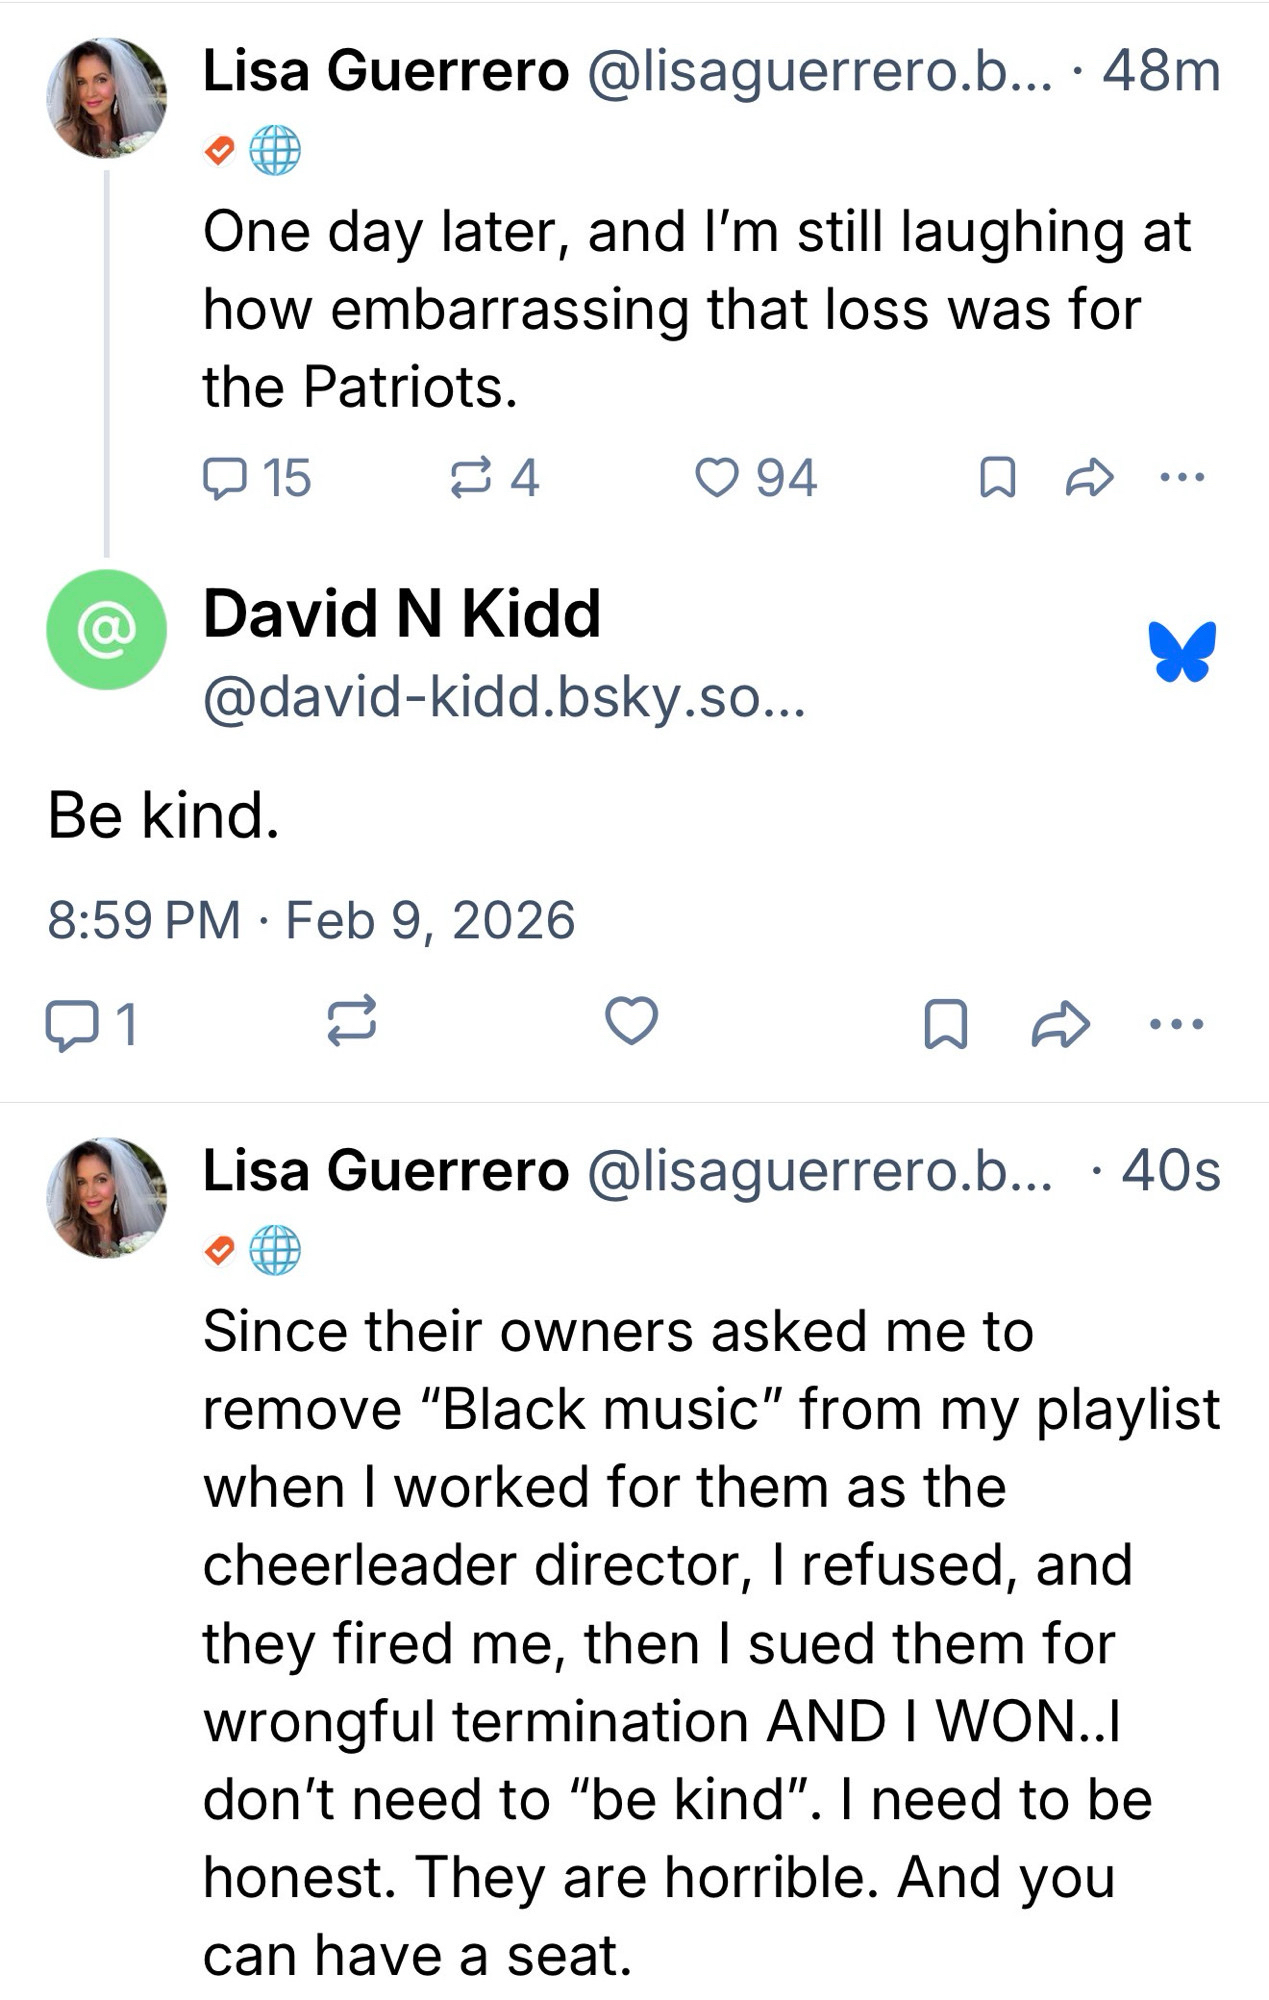Repost the top Patriots loss post
Image resolution: width=1269 pixels, height=2000 pixels.
coord(470,478)
